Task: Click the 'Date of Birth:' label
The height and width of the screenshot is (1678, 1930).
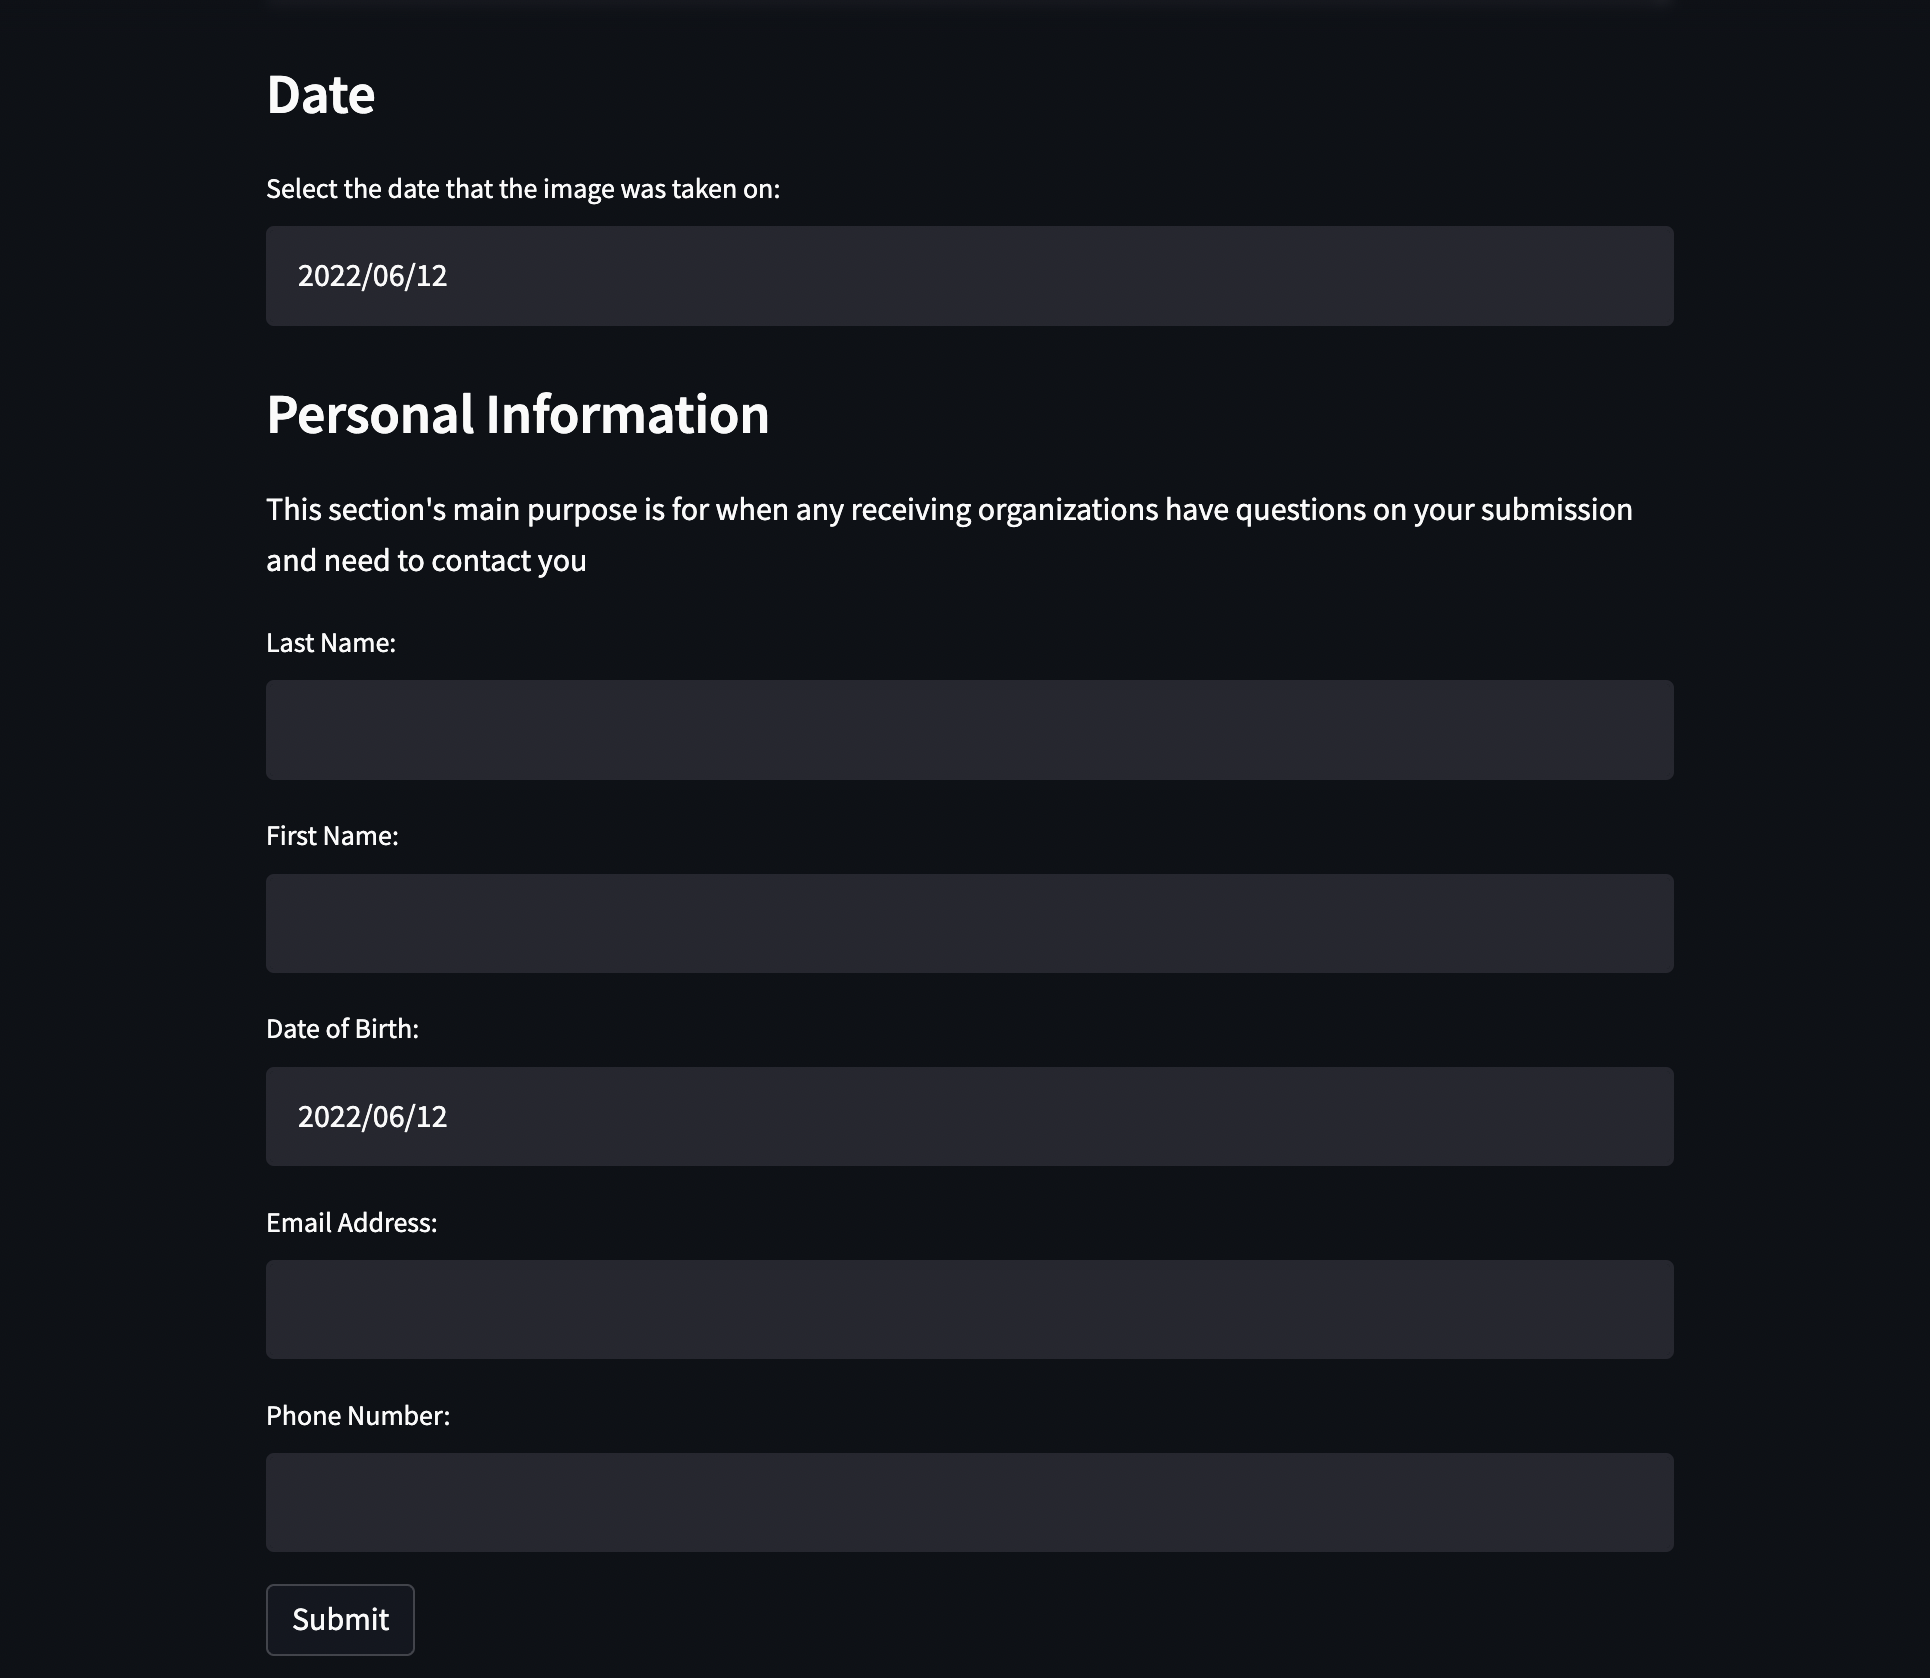Action: coord(342,1029)
